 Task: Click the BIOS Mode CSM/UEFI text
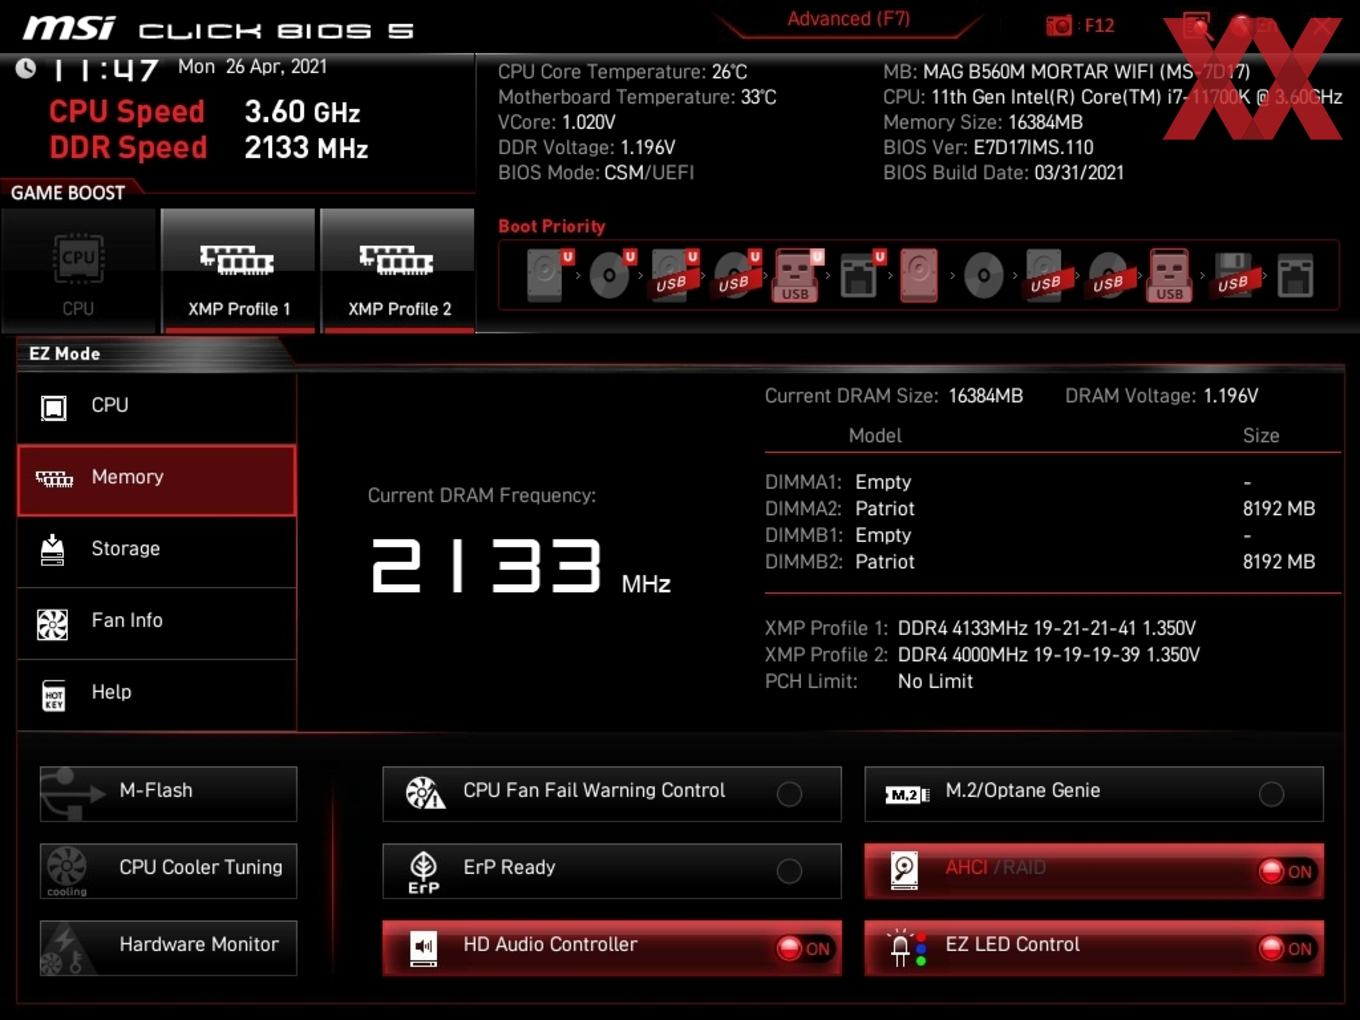(596, 173)
